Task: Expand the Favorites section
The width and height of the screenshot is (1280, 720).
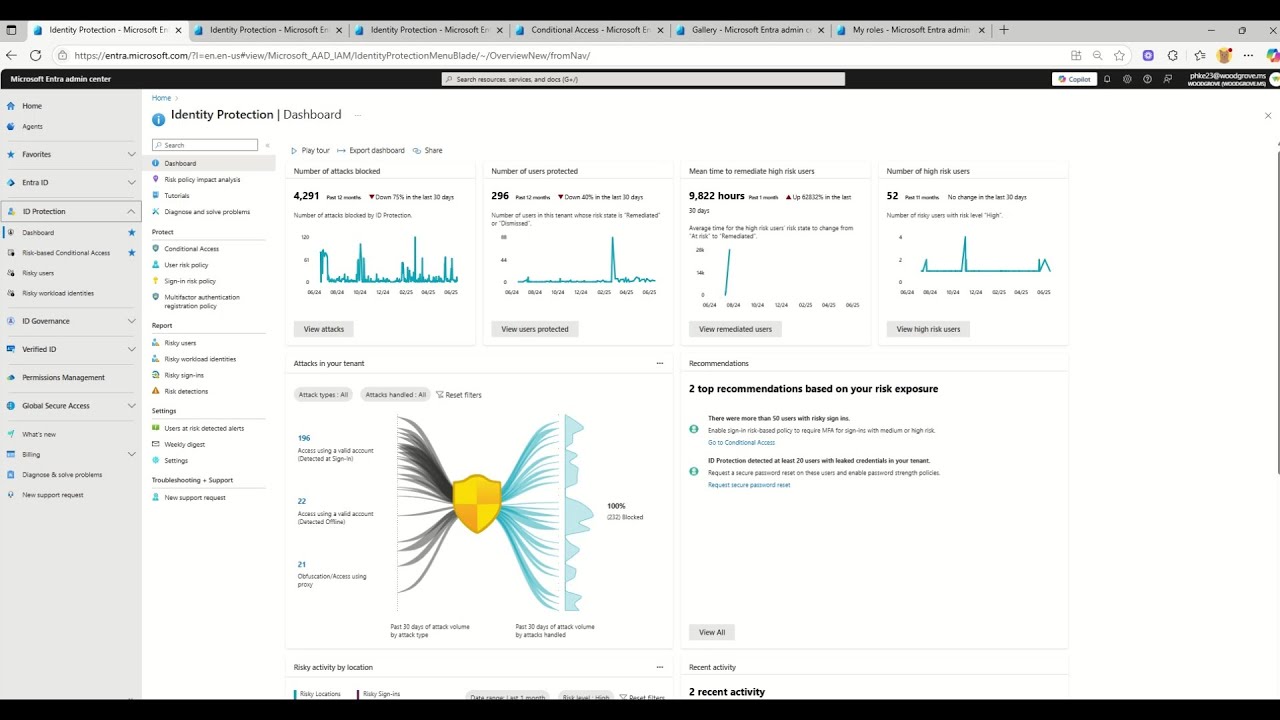Action: click(131, 154)
